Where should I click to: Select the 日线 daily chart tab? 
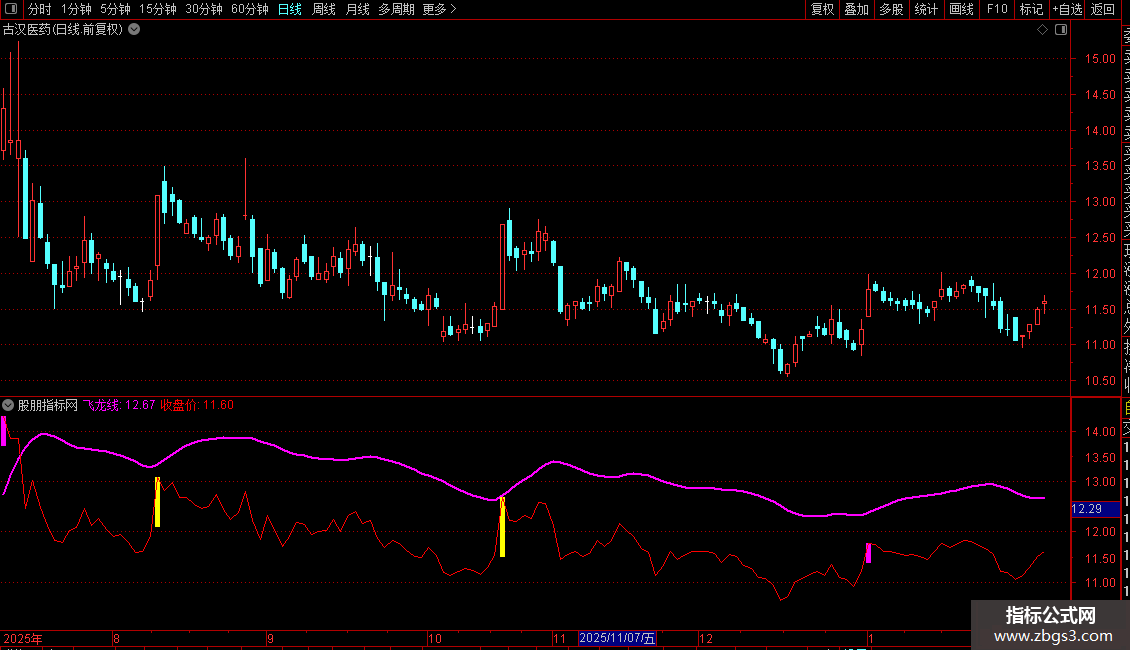pos(290,9)
